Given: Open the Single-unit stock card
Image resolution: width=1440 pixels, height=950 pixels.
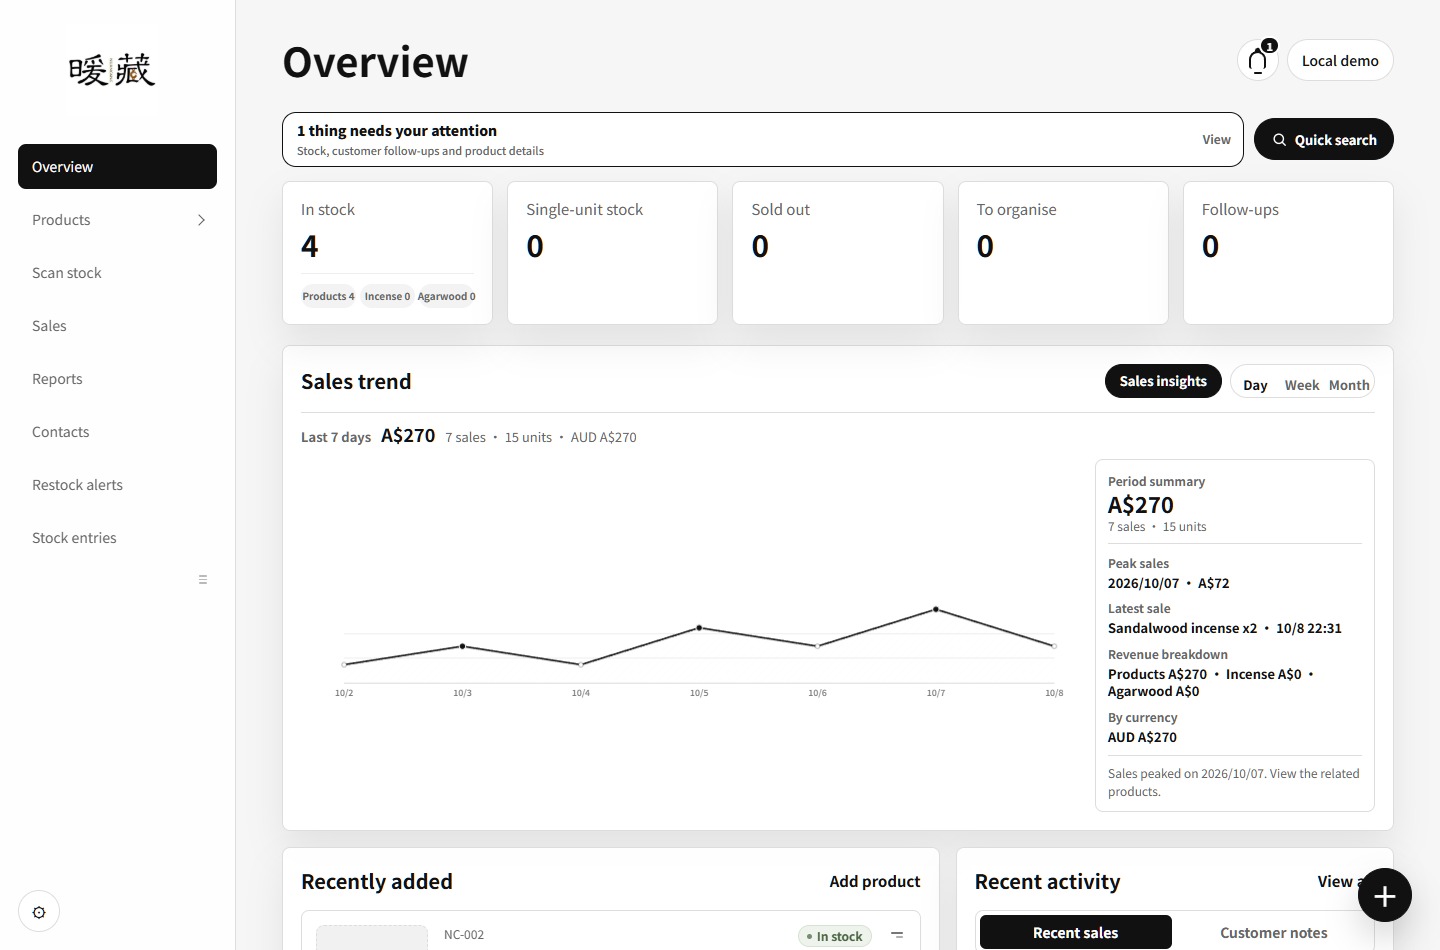Looking at the screenshot, I should (612, 252).
